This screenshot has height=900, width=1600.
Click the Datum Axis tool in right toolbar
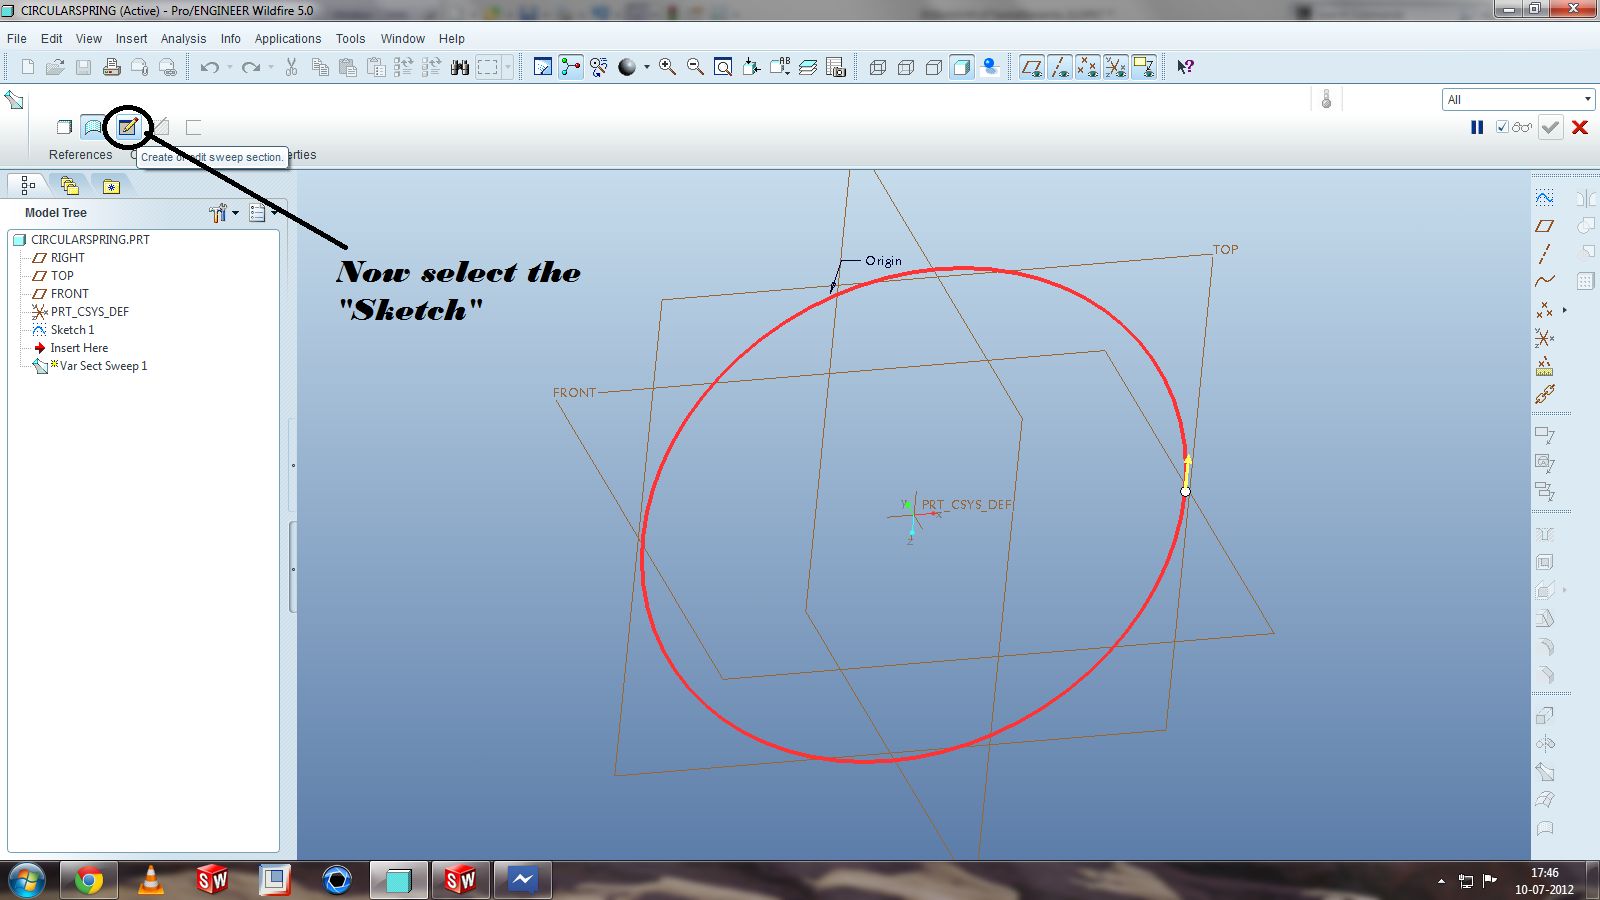1545,254
